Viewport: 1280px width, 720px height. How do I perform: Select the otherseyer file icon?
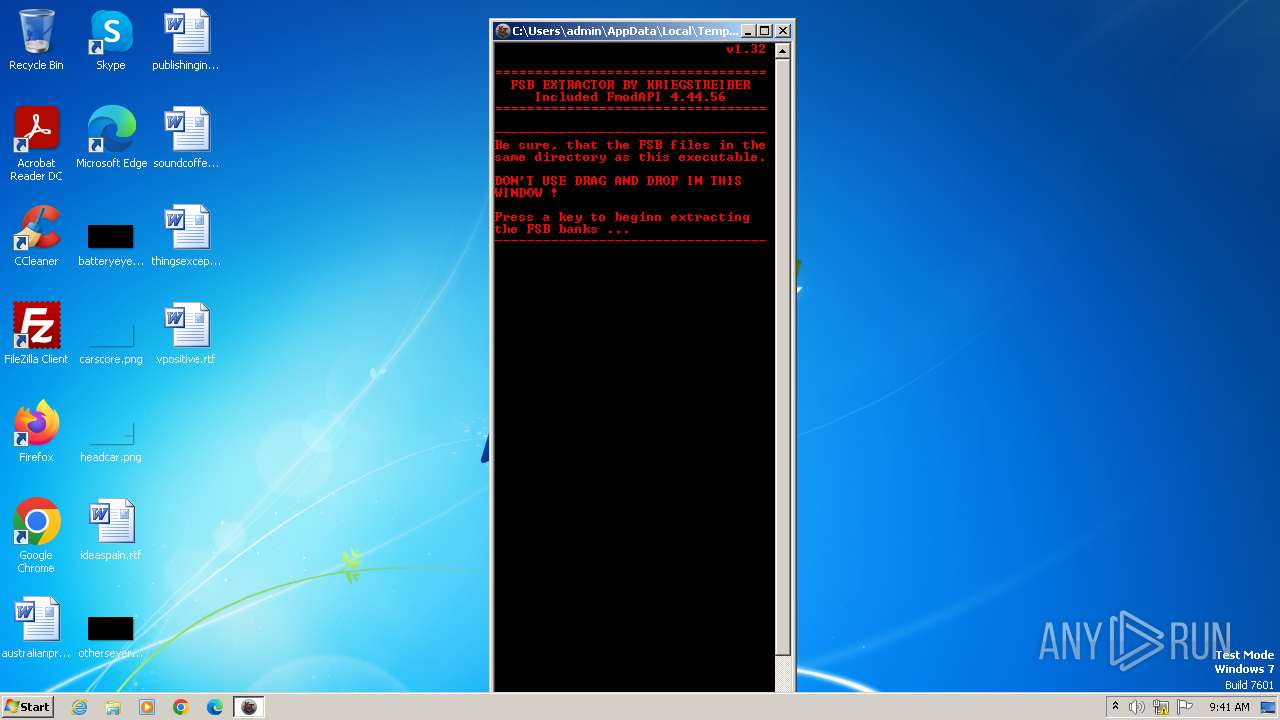(x=111, y=638)
